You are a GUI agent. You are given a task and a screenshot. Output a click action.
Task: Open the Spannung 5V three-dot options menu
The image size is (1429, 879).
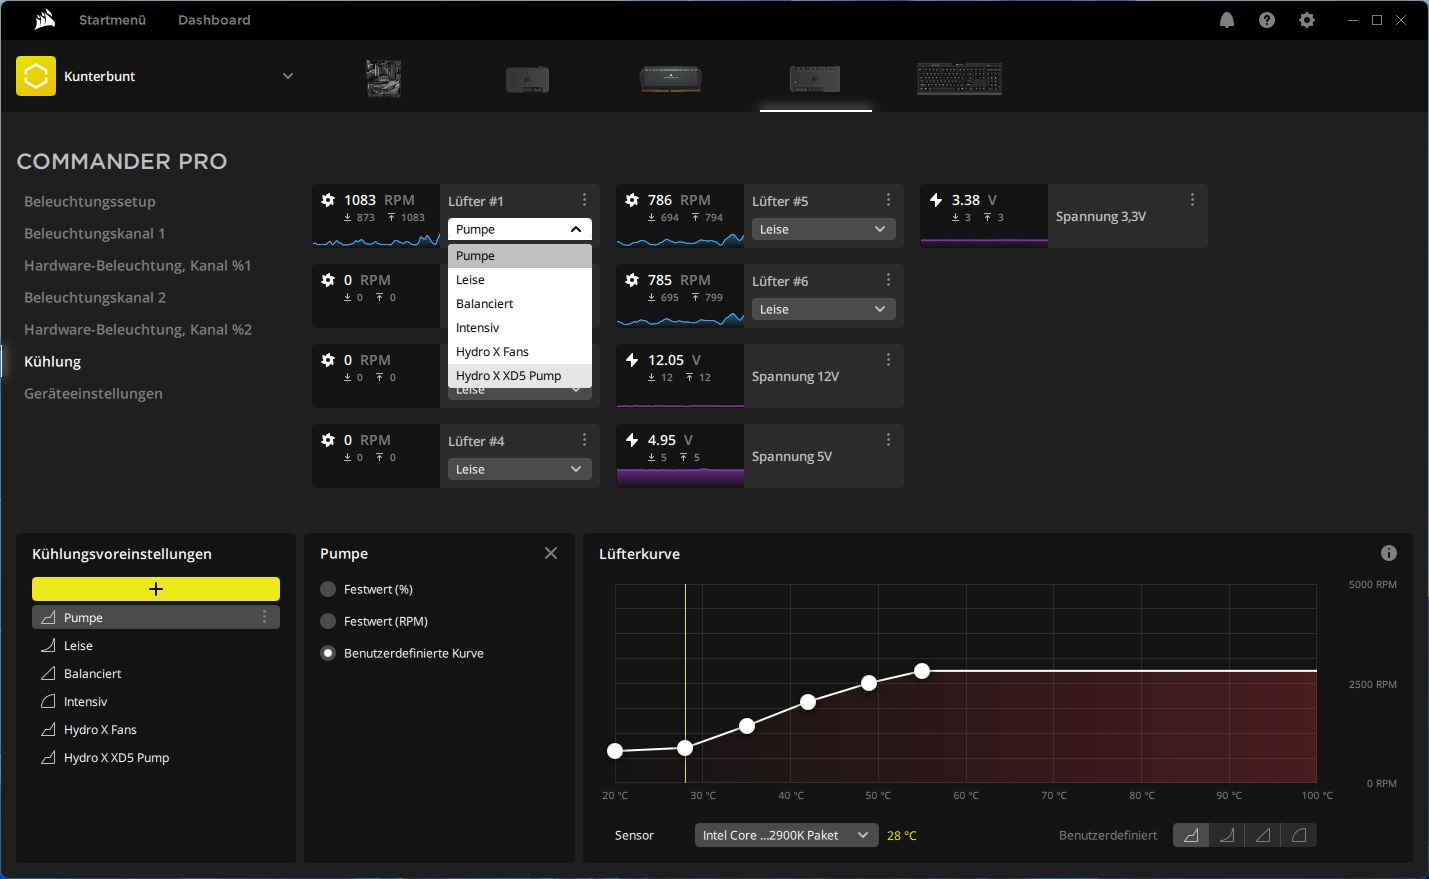click(889, 440)
